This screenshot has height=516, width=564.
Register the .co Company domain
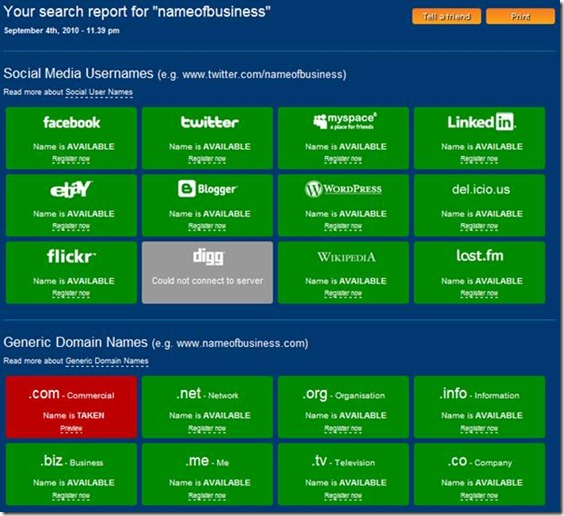coord(479,496)
